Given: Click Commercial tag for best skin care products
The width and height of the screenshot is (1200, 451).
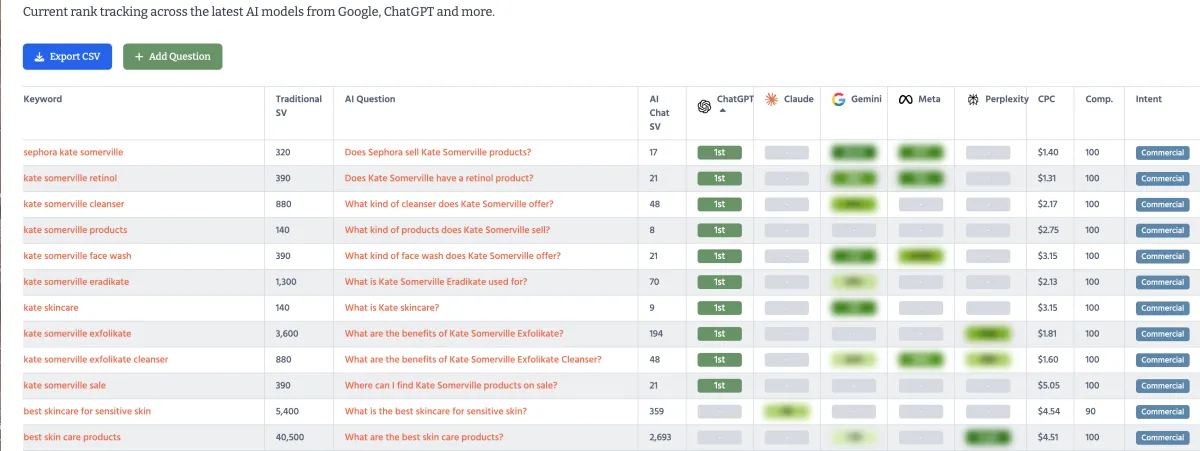Looking at the screenshot, I should click(1162, 437).
